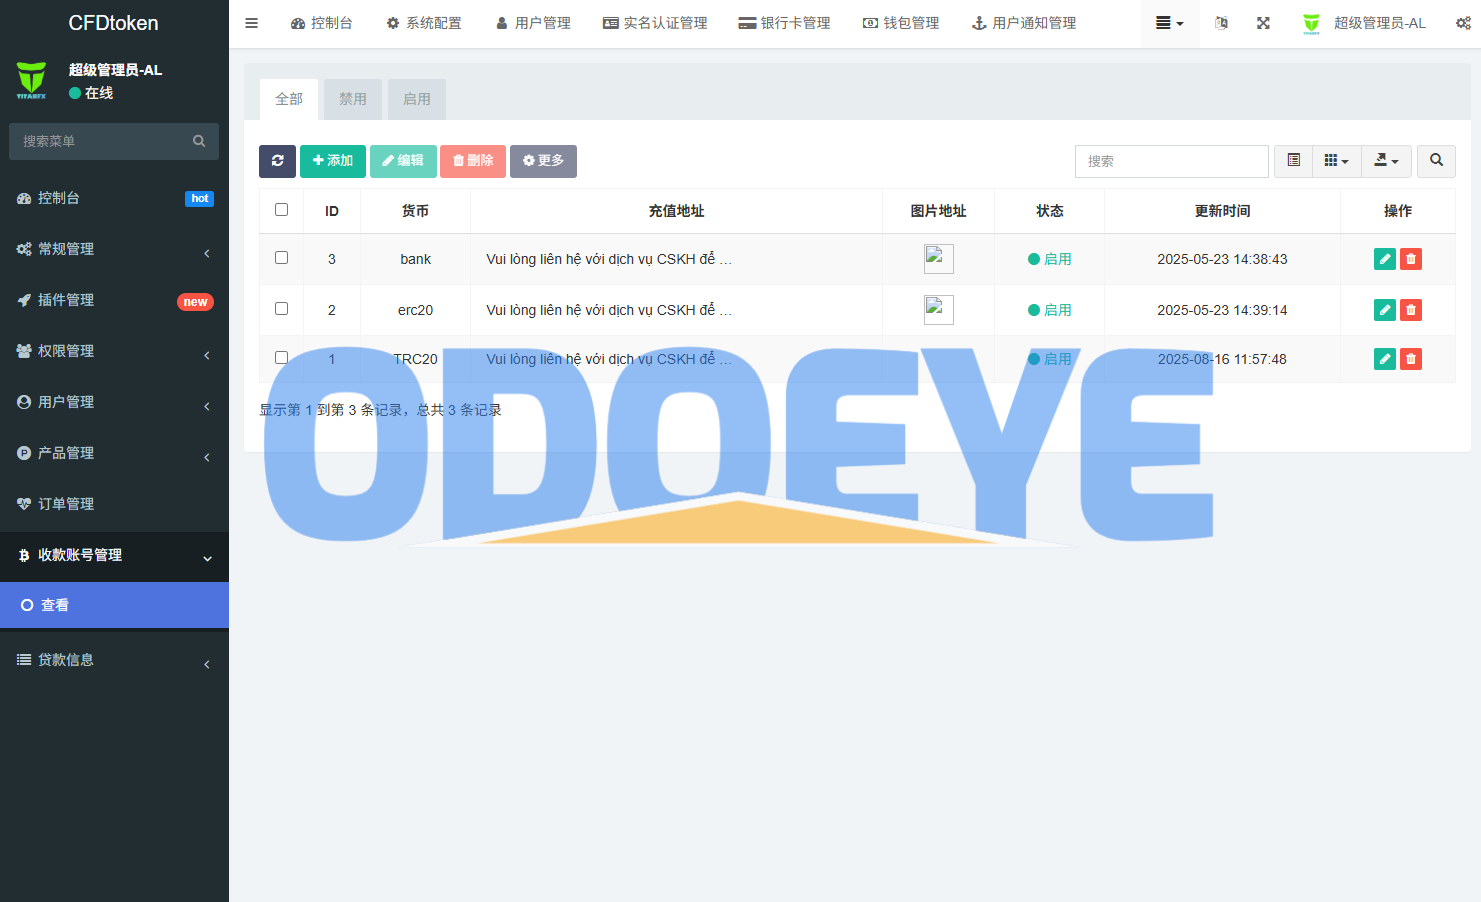Open the settings gears icon at top right

pos(1462,23)
